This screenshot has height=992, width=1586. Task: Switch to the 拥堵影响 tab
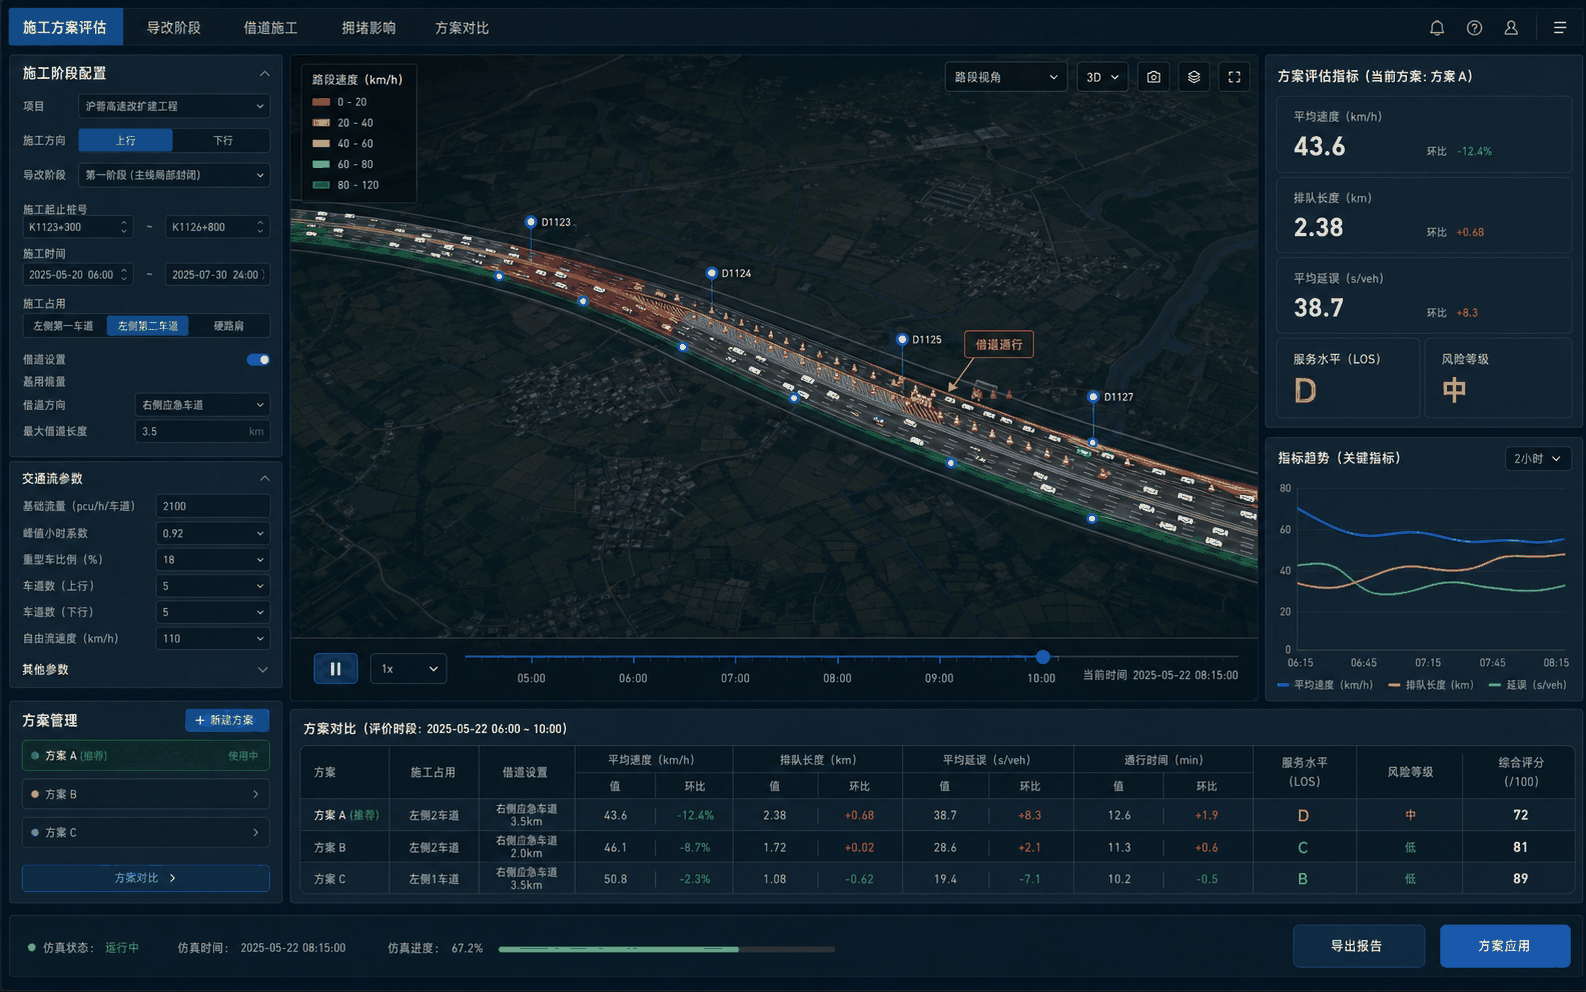[x=368, y=28]
